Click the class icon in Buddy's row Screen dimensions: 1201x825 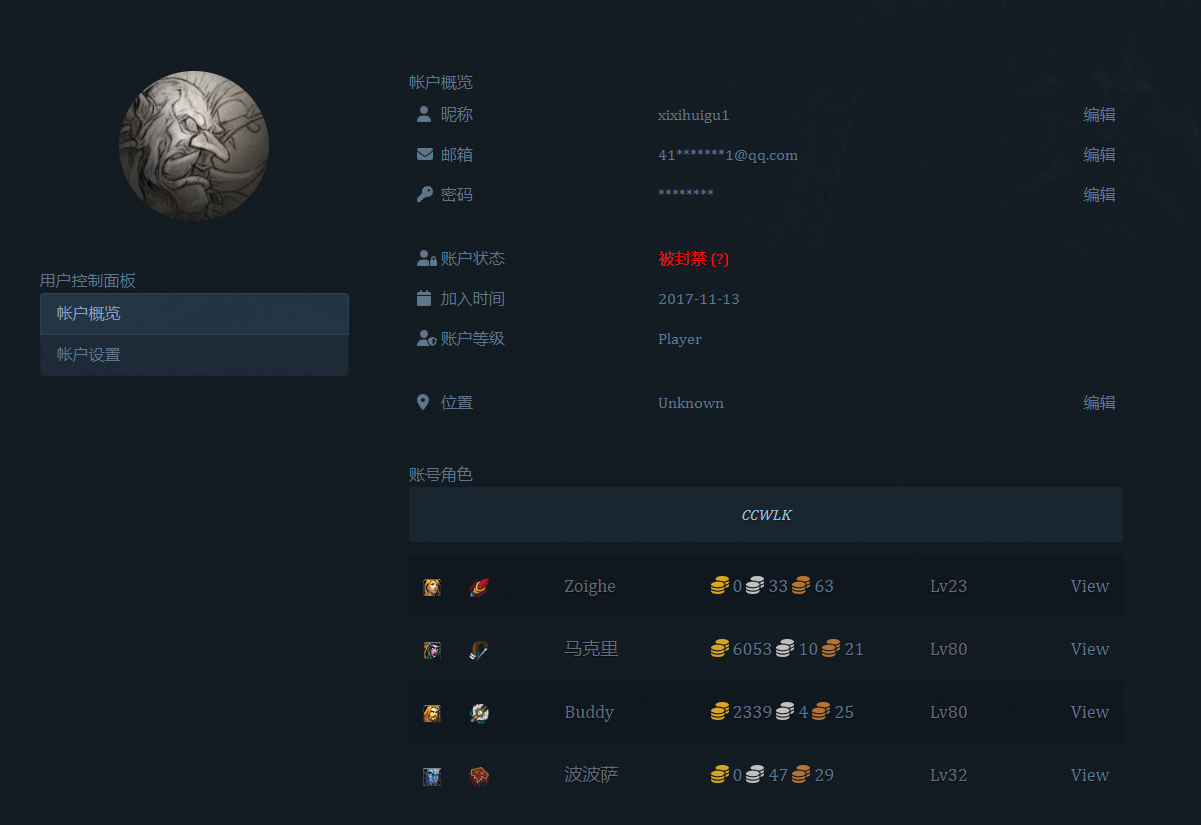tap(479, 713)
